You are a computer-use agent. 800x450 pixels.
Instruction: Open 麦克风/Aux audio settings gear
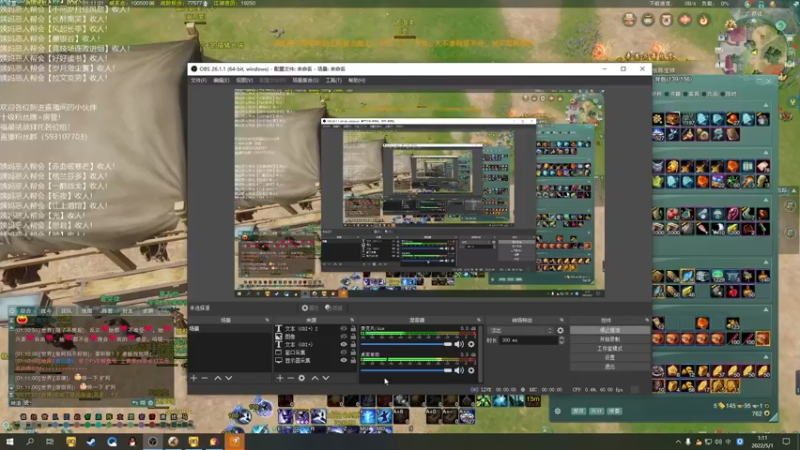coord(471,344)
